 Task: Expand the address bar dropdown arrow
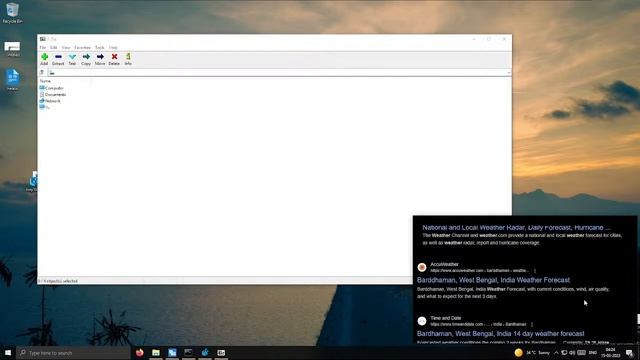tap(509, 73)
